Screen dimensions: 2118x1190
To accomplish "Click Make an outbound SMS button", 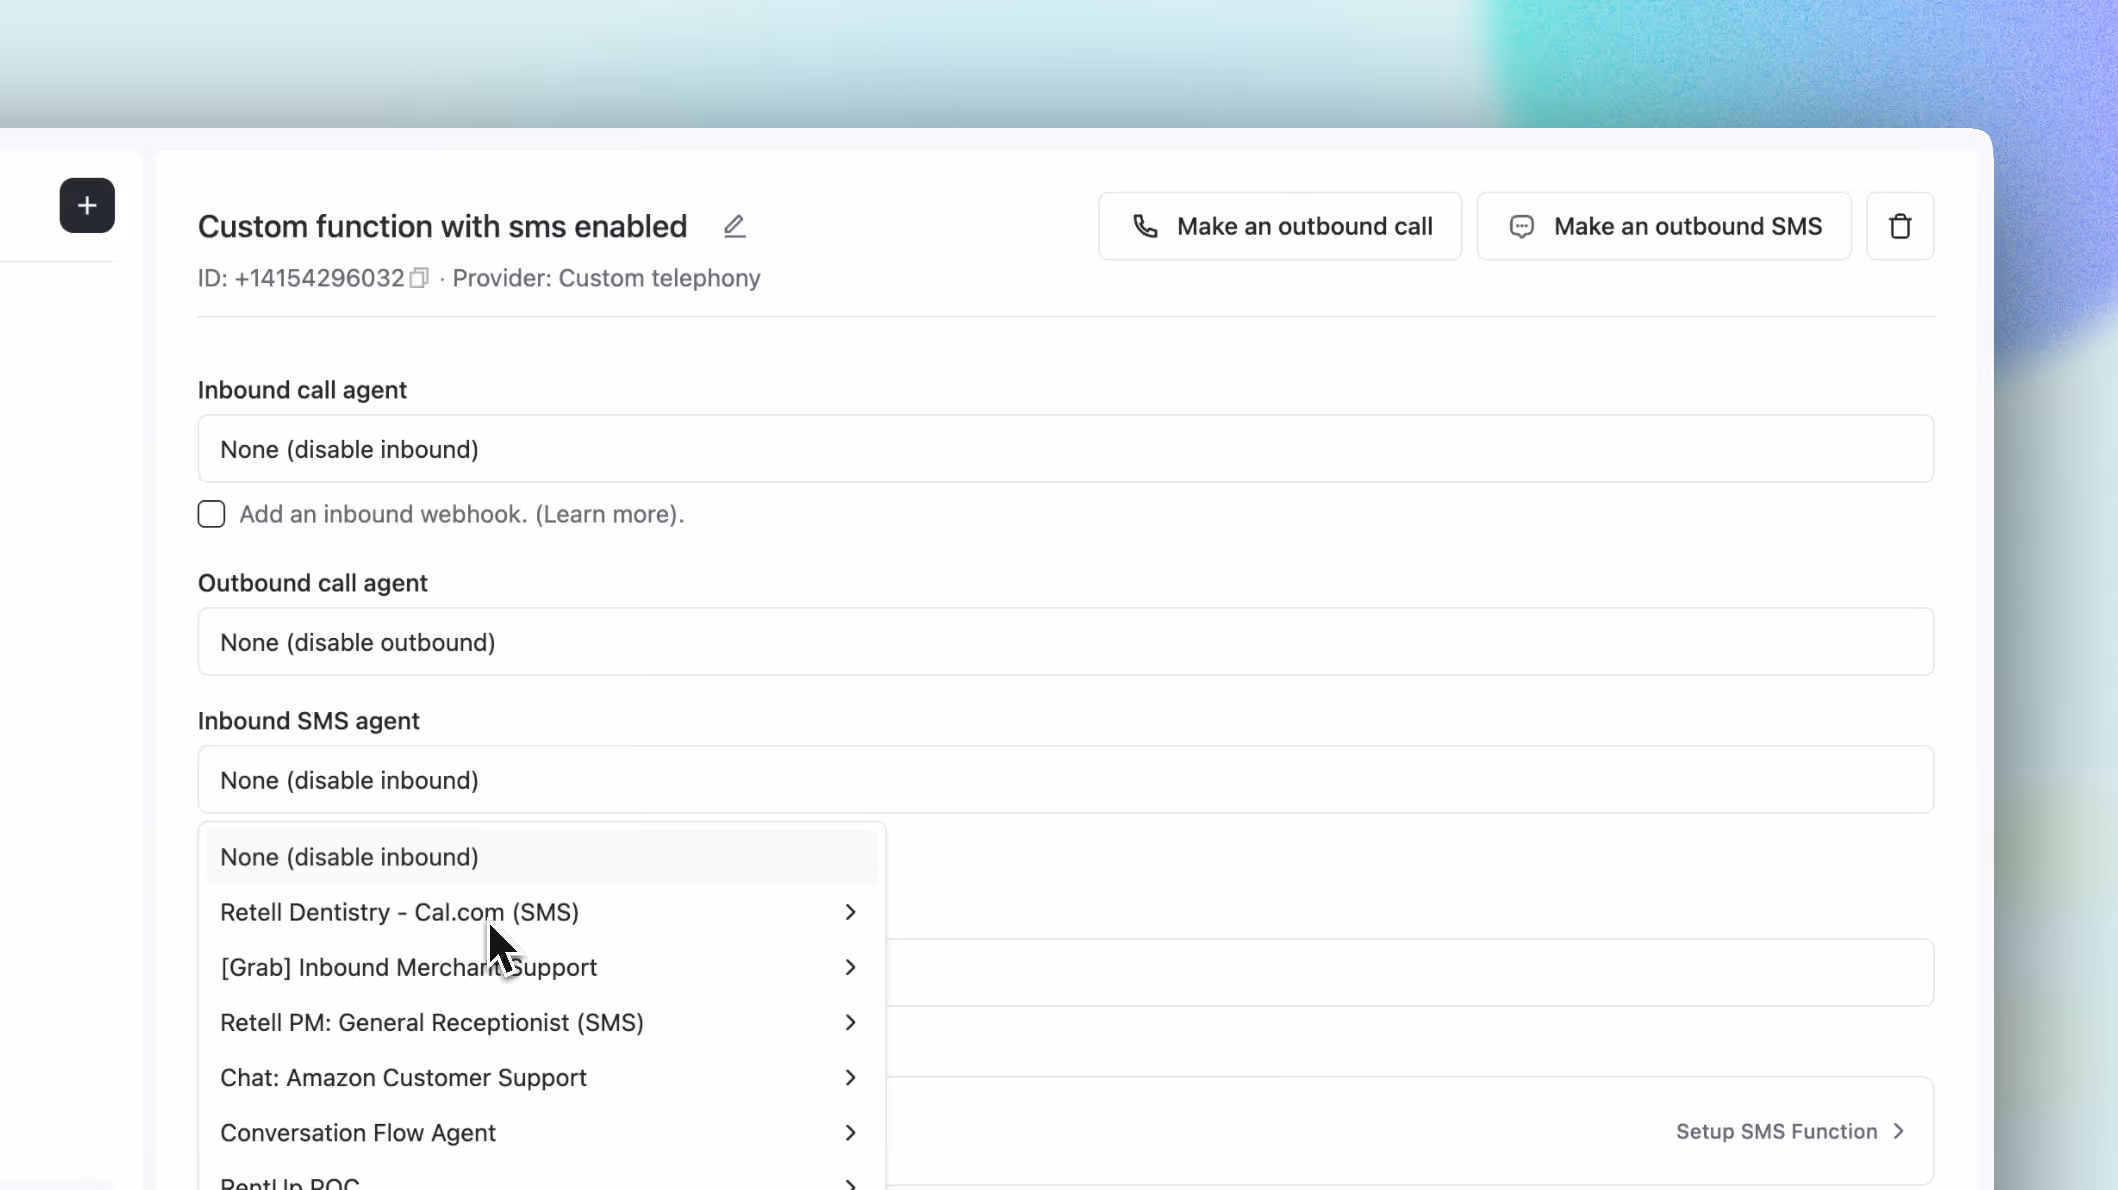I will coord(1664,227).
